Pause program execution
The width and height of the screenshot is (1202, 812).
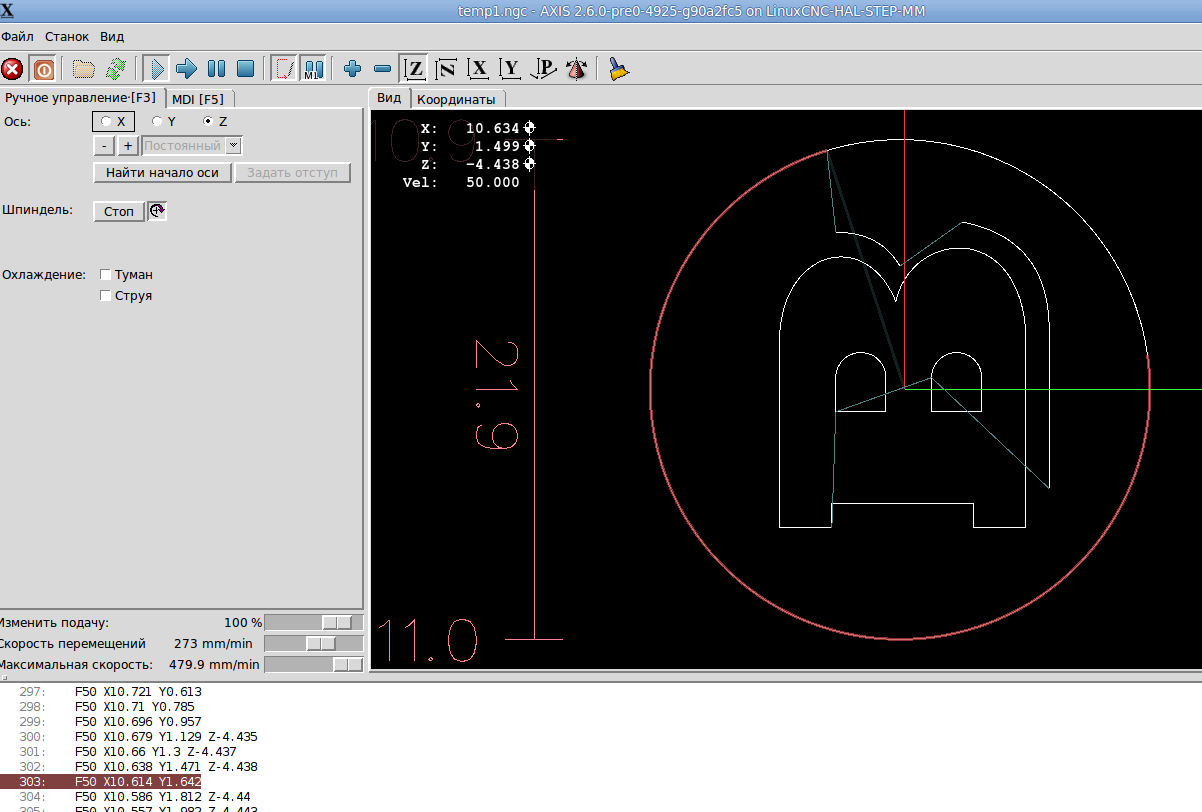coord(216,69)
